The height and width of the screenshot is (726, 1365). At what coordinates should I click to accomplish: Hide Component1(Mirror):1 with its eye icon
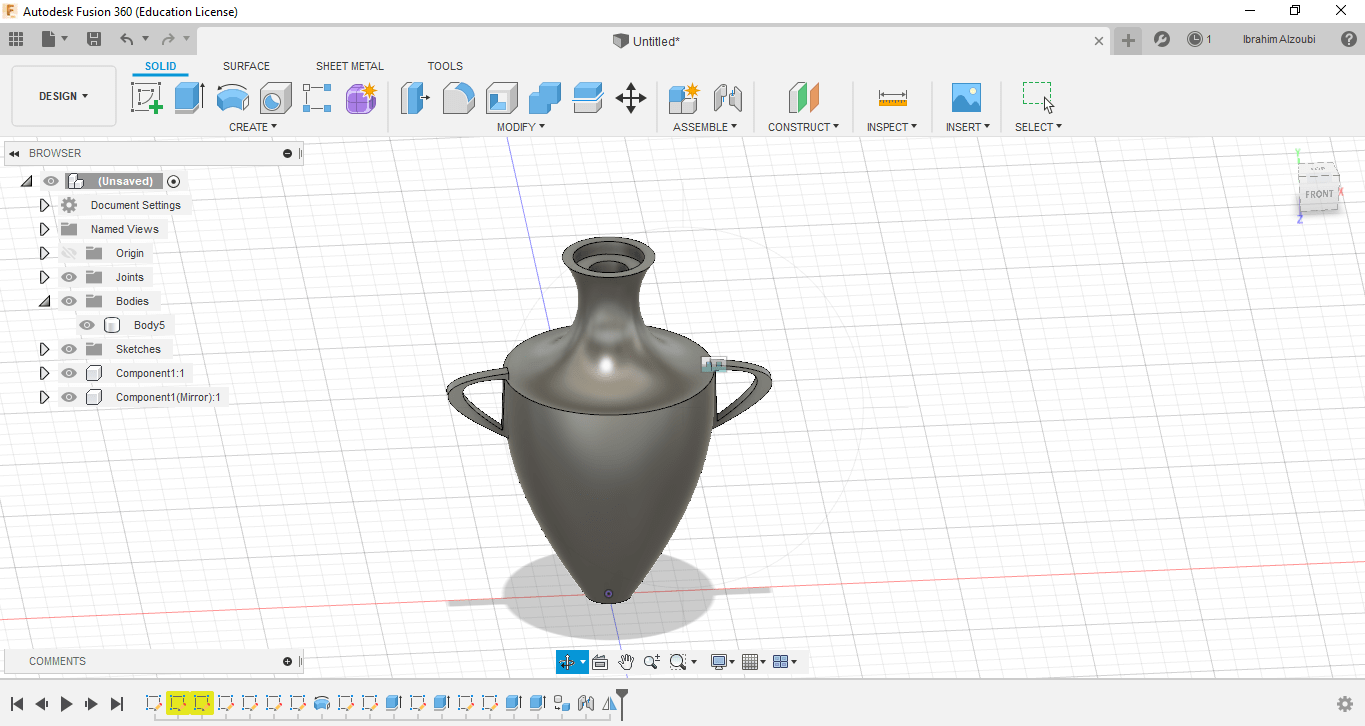pos(69,397)
